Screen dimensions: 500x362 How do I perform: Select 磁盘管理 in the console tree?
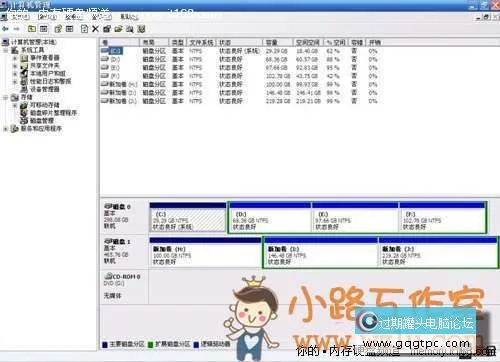pos(42,121)
